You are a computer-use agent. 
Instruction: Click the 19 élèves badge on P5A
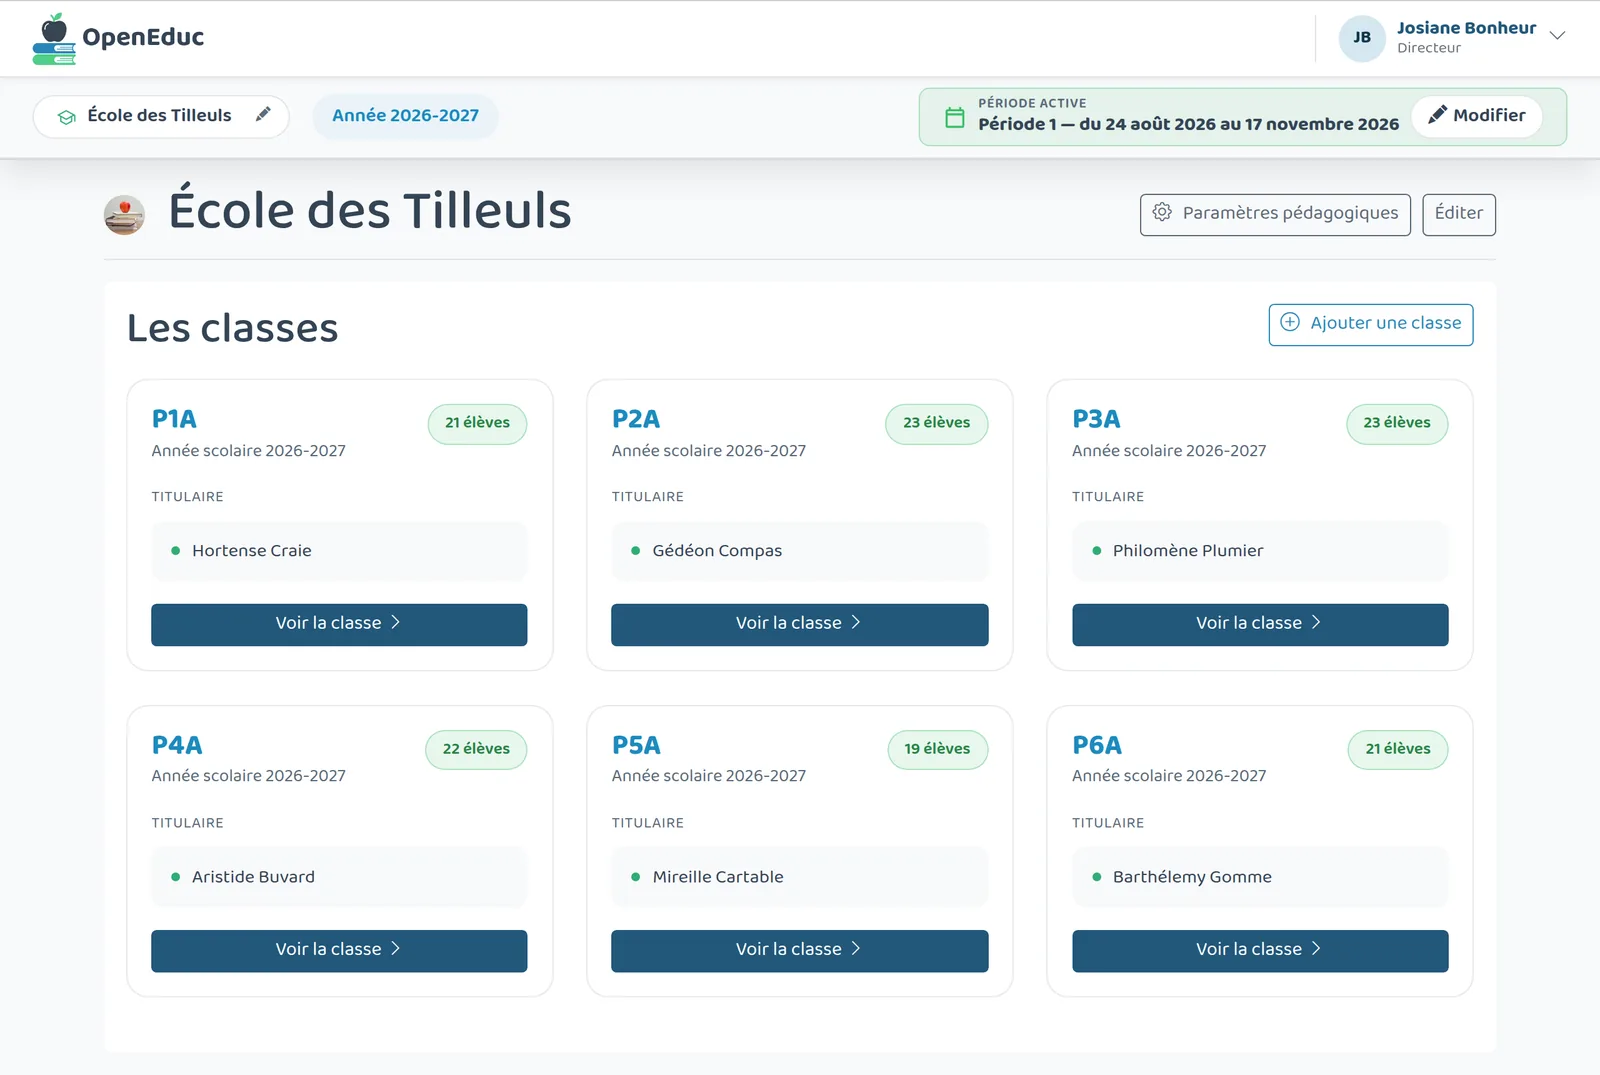937,749
